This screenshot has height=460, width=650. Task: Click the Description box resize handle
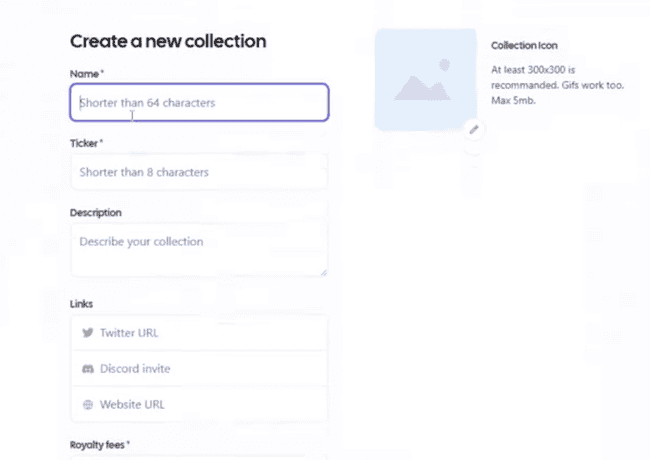[323, 271]
